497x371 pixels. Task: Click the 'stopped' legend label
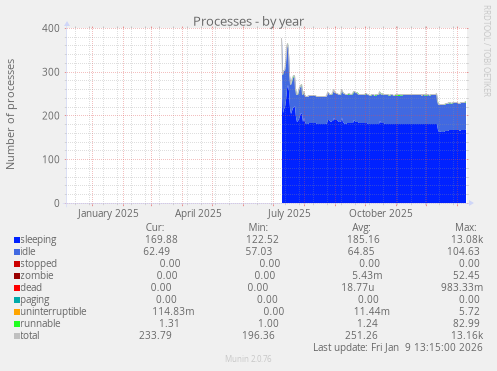point(39,264)
